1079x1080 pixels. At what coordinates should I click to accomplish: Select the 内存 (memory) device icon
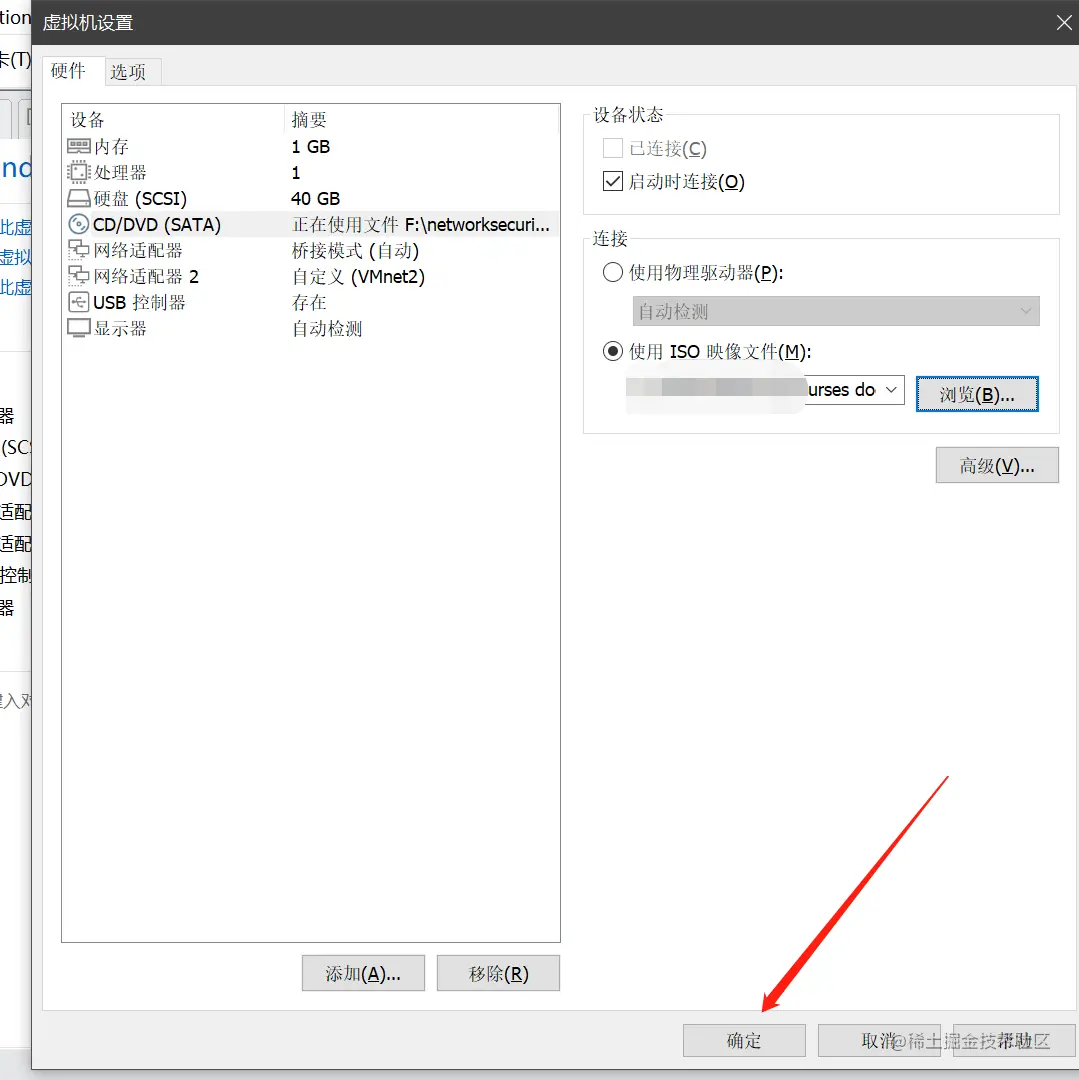[x=78, y=146]
